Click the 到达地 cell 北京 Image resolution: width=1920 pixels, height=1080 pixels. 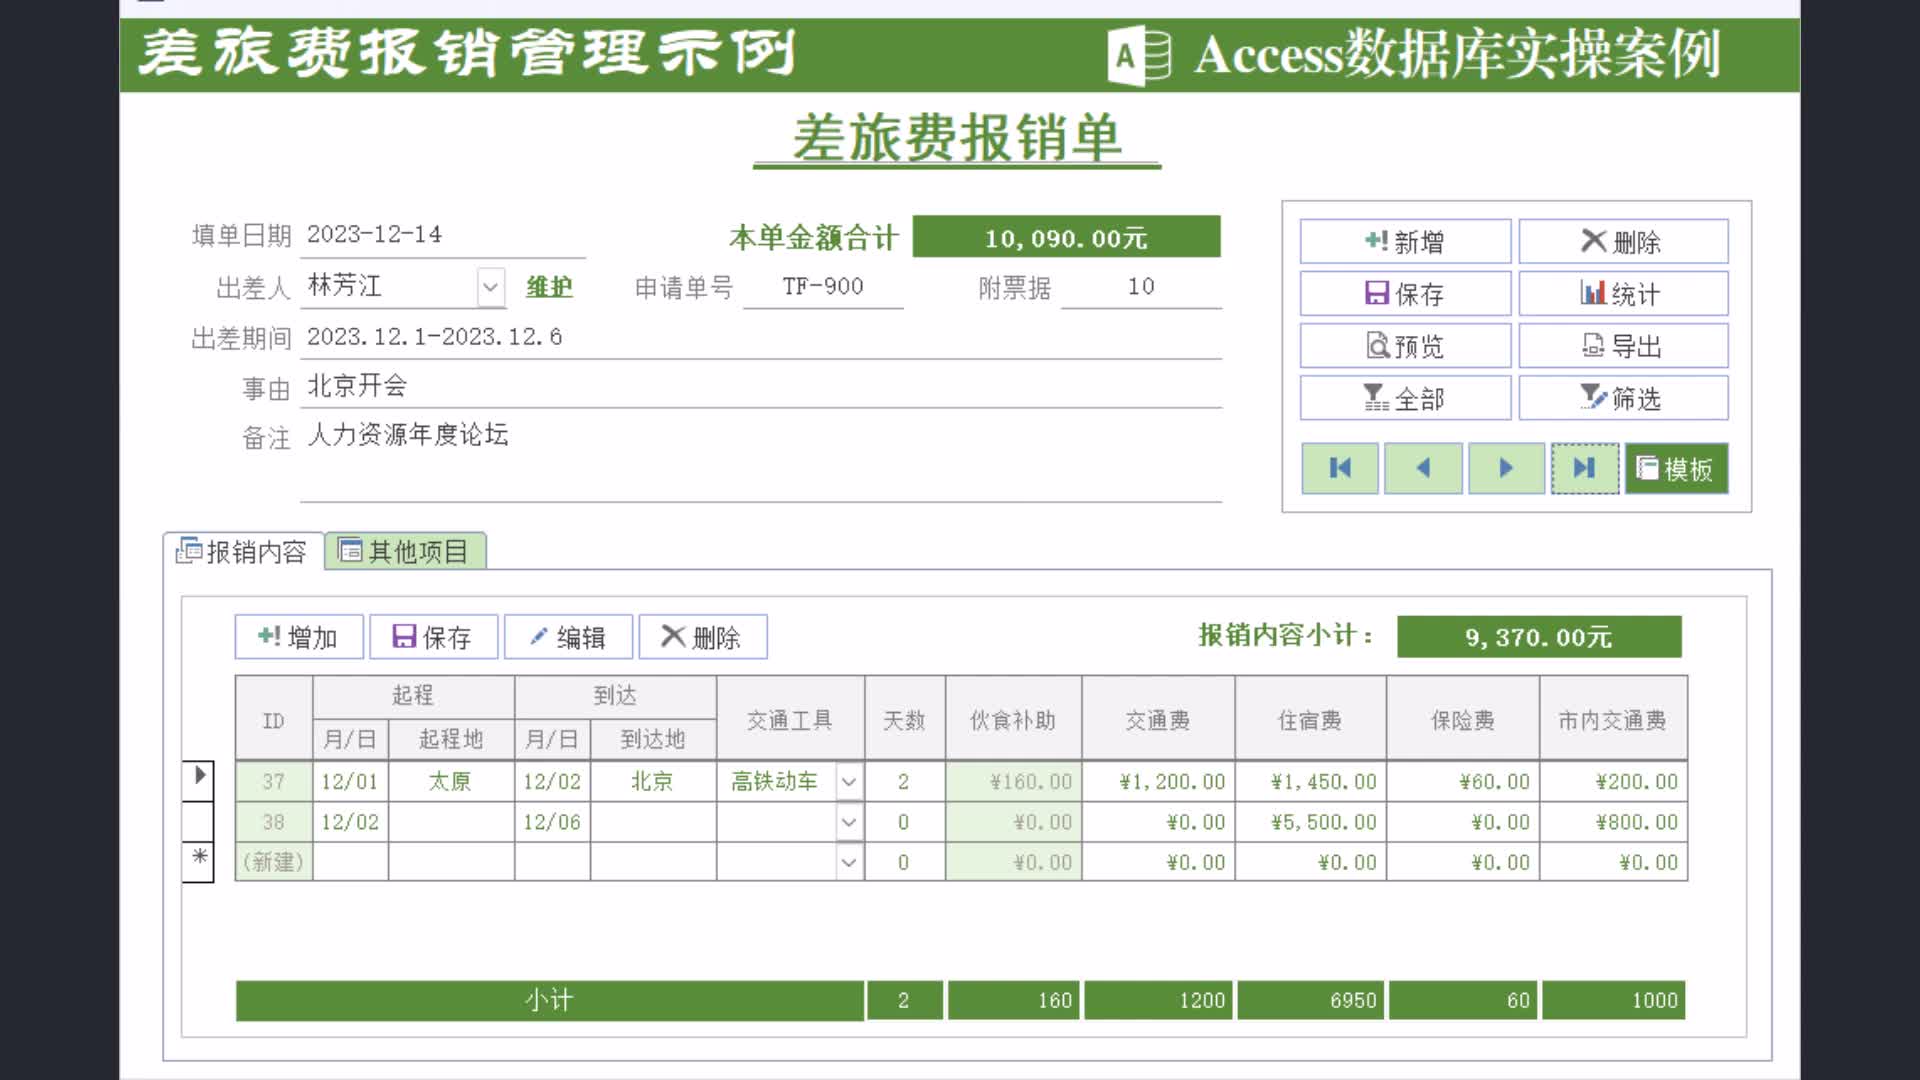653,782
